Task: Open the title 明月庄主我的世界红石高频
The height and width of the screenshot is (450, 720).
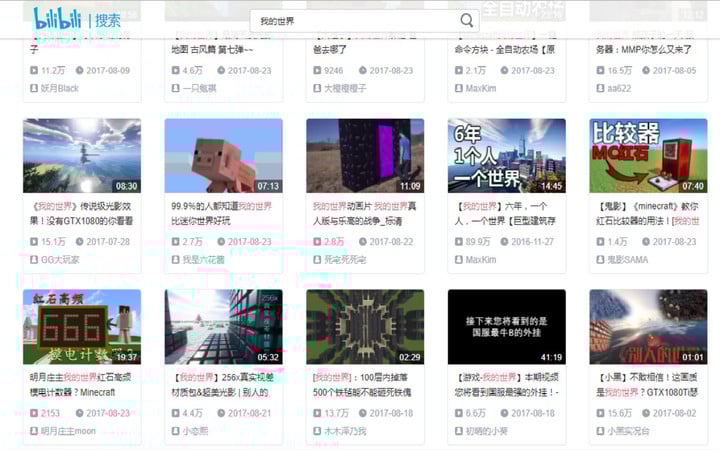Action: pos(80,385)
